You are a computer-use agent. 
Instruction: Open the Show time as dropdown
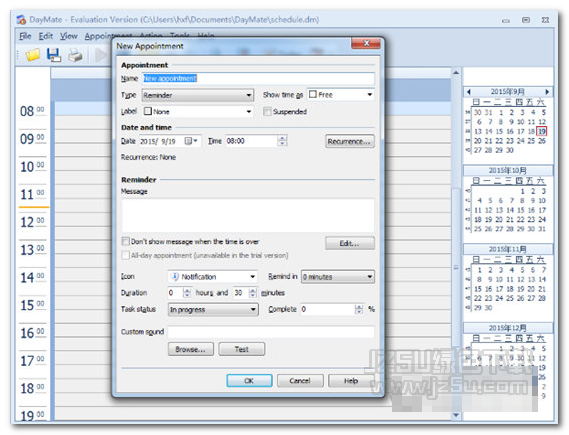coord(341,95)
